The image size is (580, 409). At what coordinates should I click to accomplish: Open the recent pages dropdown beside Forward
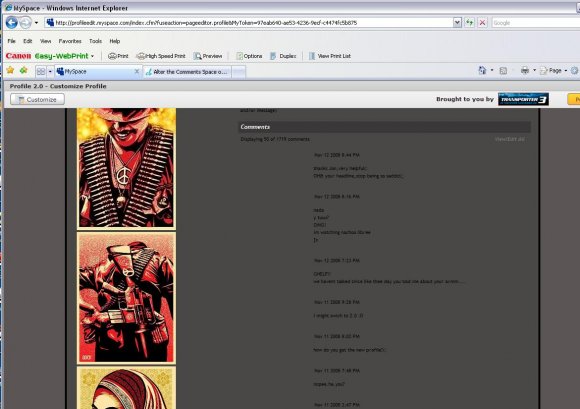click(x=36, y=23)
